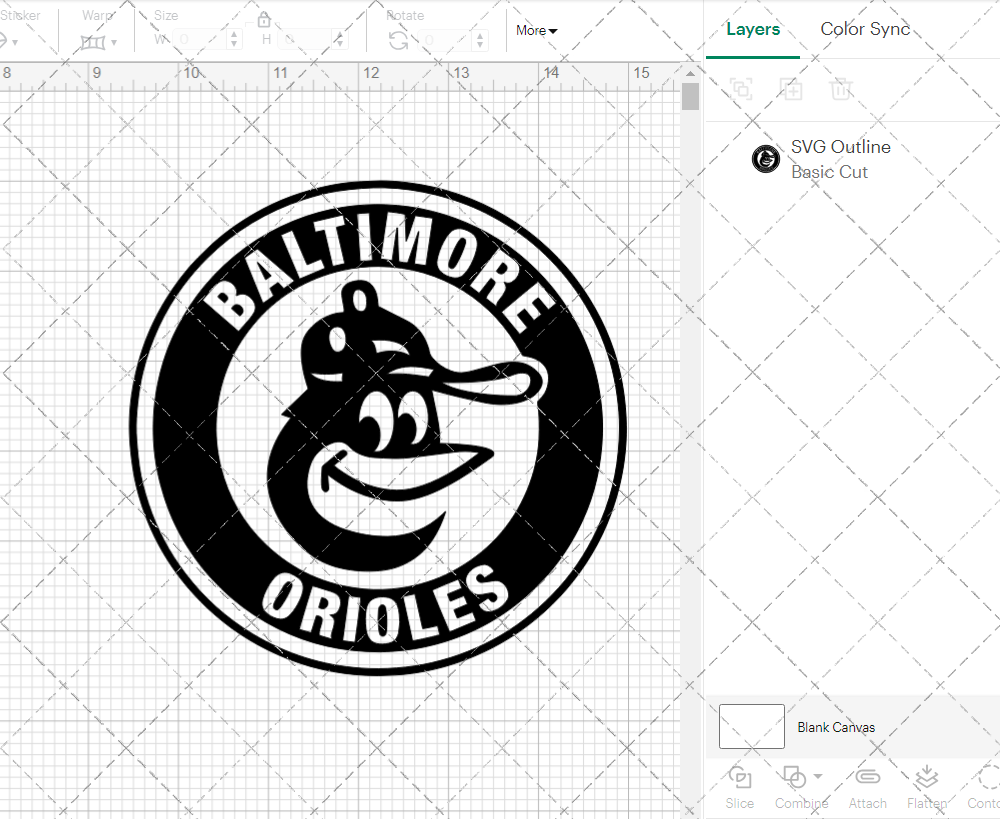Click the Flatten layers icon
The image size is (1000, 819).
click(x=927, y=777)
